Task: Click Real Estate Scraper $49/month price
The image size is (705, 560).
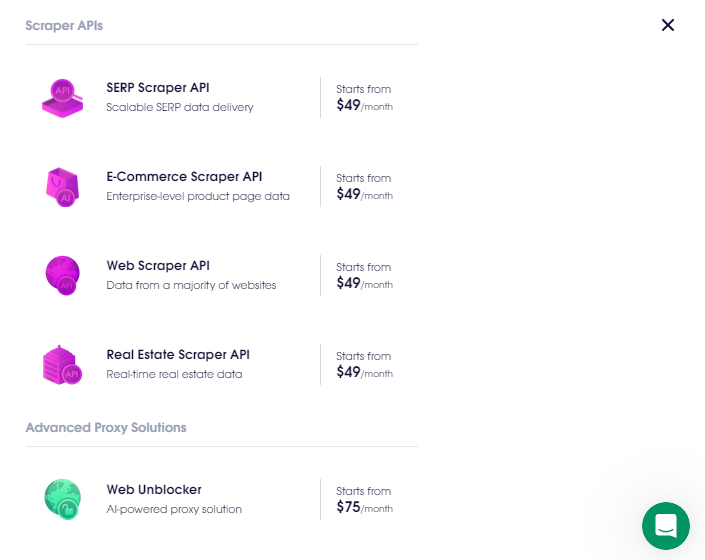Action: pyautogui.click(x=365, y=372)
